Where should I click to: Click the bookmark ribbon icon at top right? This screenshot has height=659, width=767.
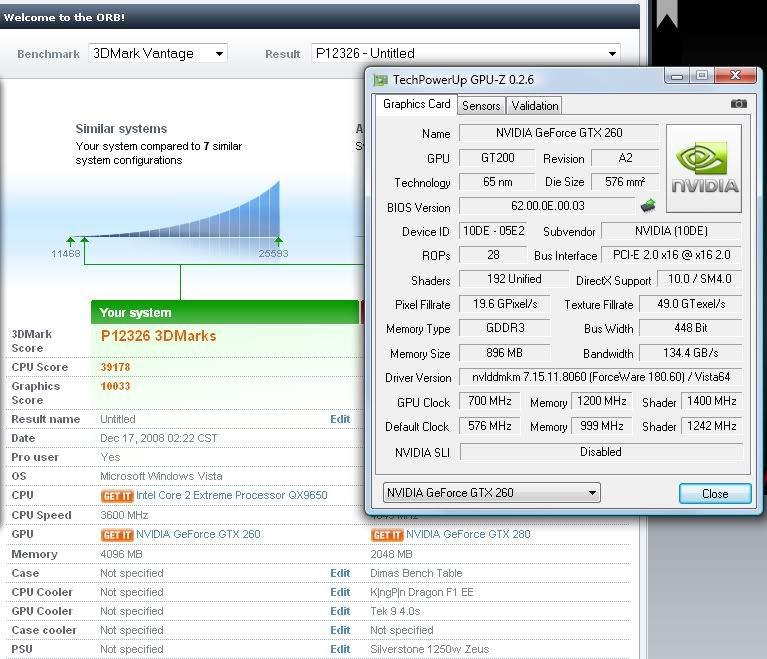[x=667, y=14]
